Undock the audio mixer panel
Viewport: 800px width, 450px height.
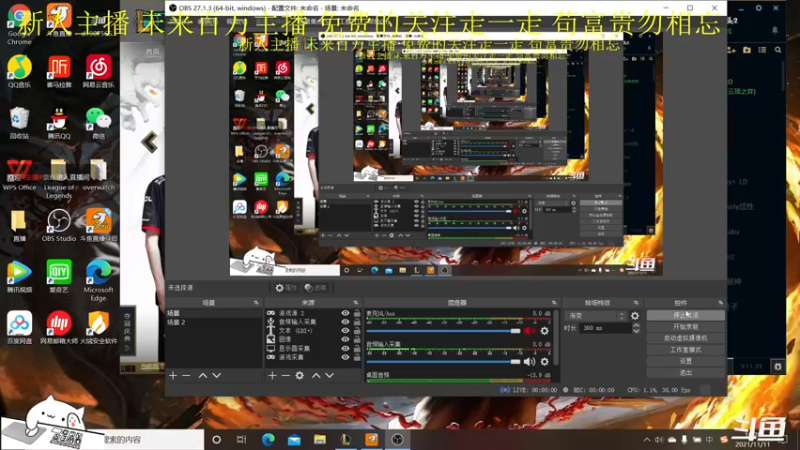click(554, 303)
